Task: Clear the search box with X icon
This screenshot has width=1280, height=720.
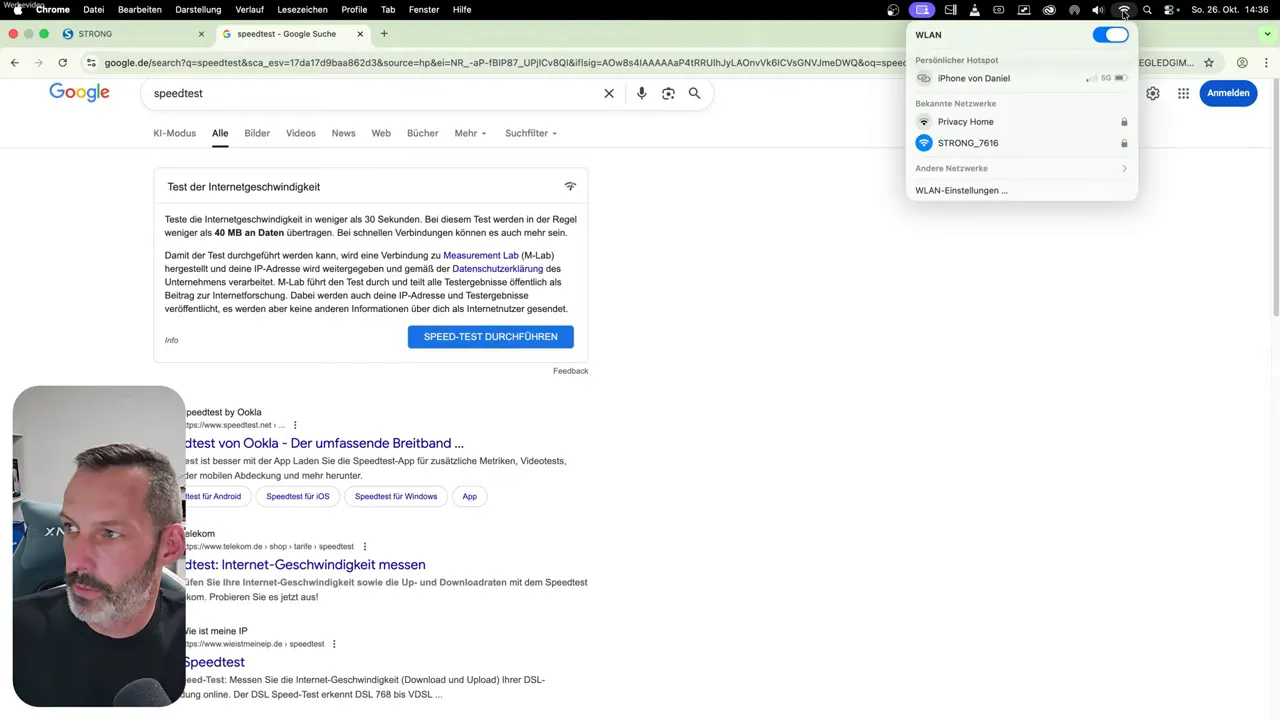Action: coord(609,93)
